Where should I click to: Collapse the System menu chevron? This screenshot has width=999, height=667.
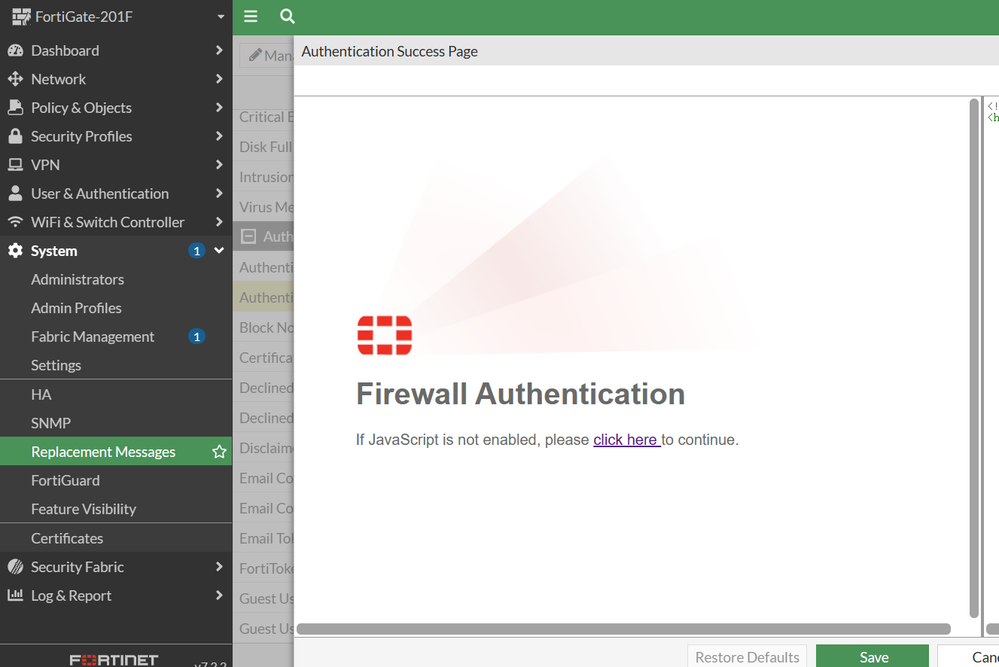219,251
